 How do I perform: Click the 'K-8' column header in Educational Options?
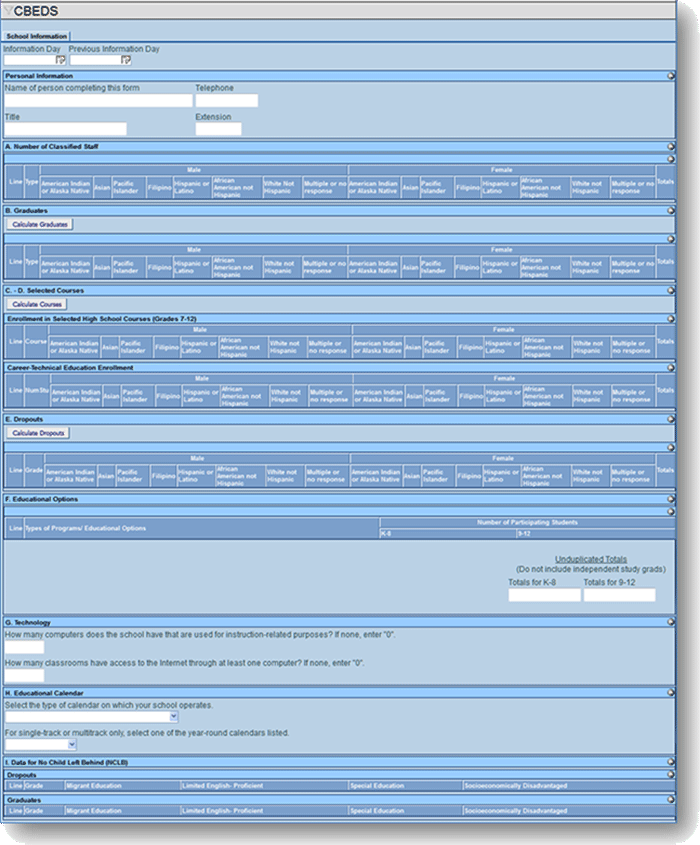coord(448,534)
